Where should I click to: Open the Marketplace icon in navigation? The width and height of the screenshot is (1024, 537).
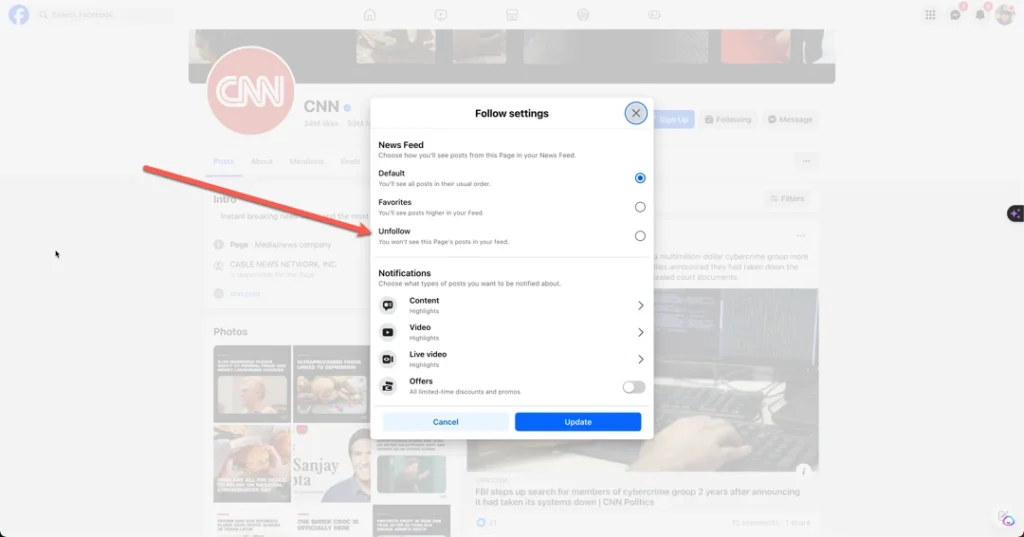click(x=512, y=14)
